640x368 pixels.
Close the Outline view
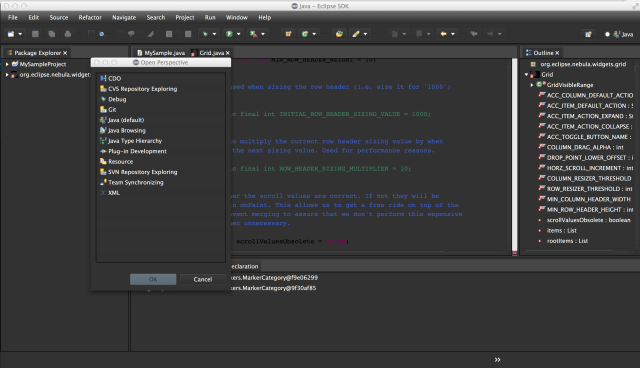click(x=557, y=53)
